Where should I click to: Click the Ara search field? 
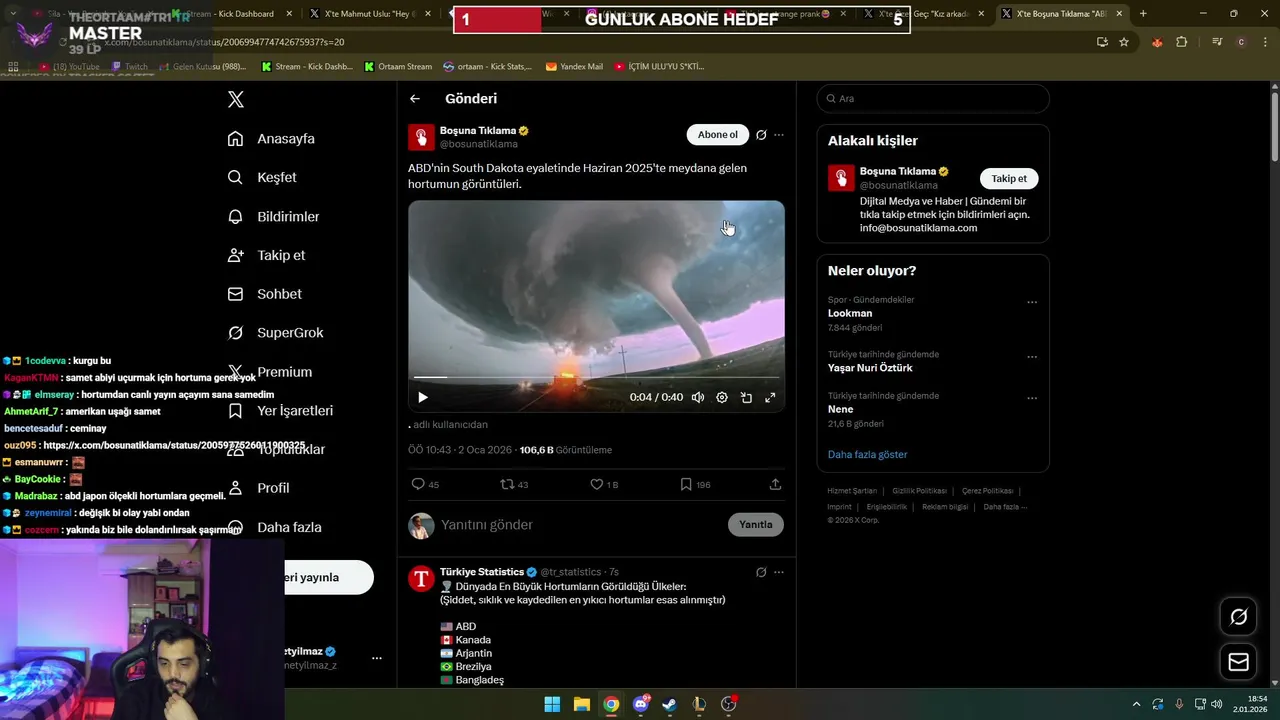pyautogui.click(x=933, y=99)
